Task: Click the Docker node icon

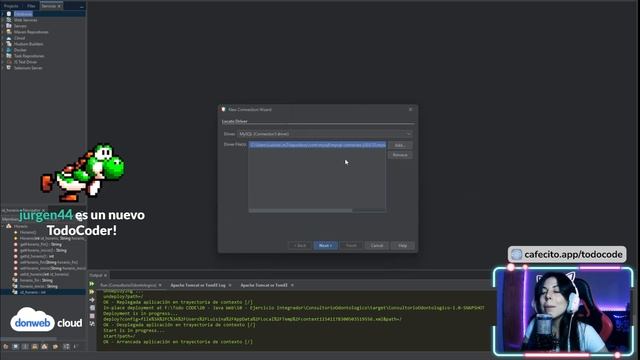Action: point(9,50)
